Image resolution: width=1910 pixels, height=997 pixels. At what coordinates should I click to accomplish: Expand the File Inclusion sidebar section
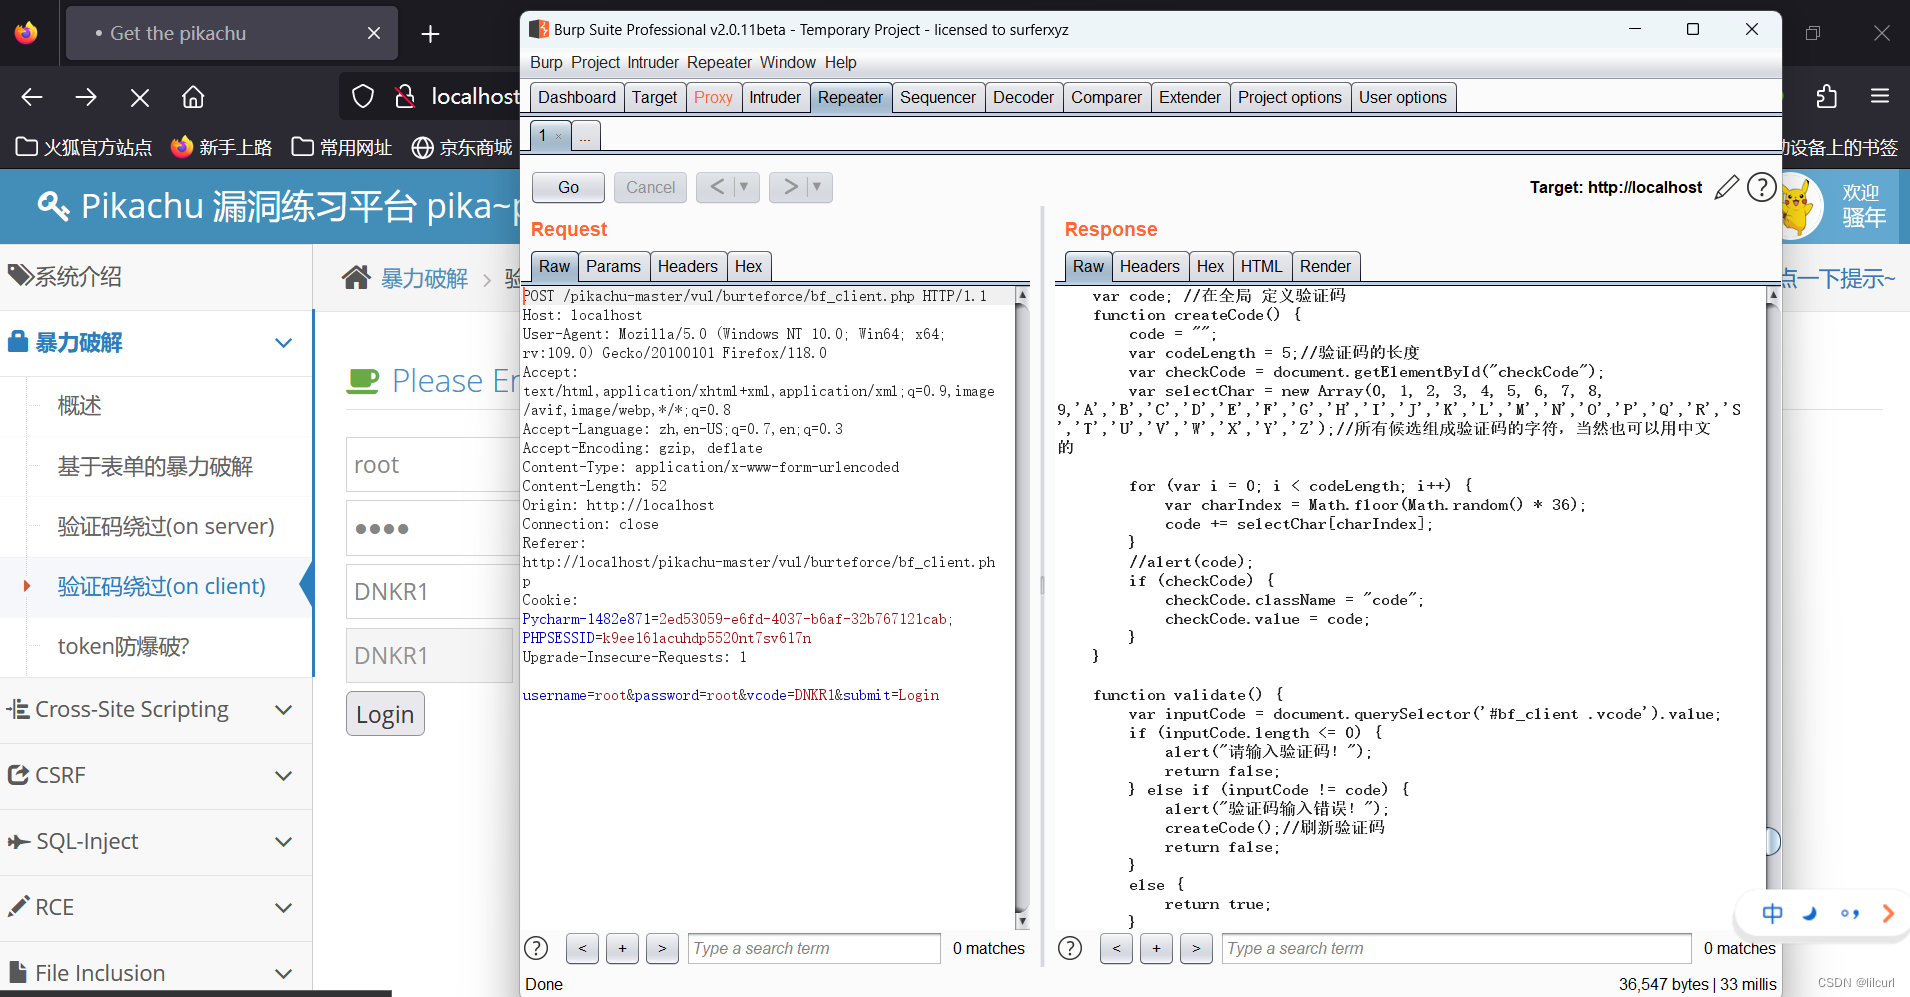coord(284,973)
